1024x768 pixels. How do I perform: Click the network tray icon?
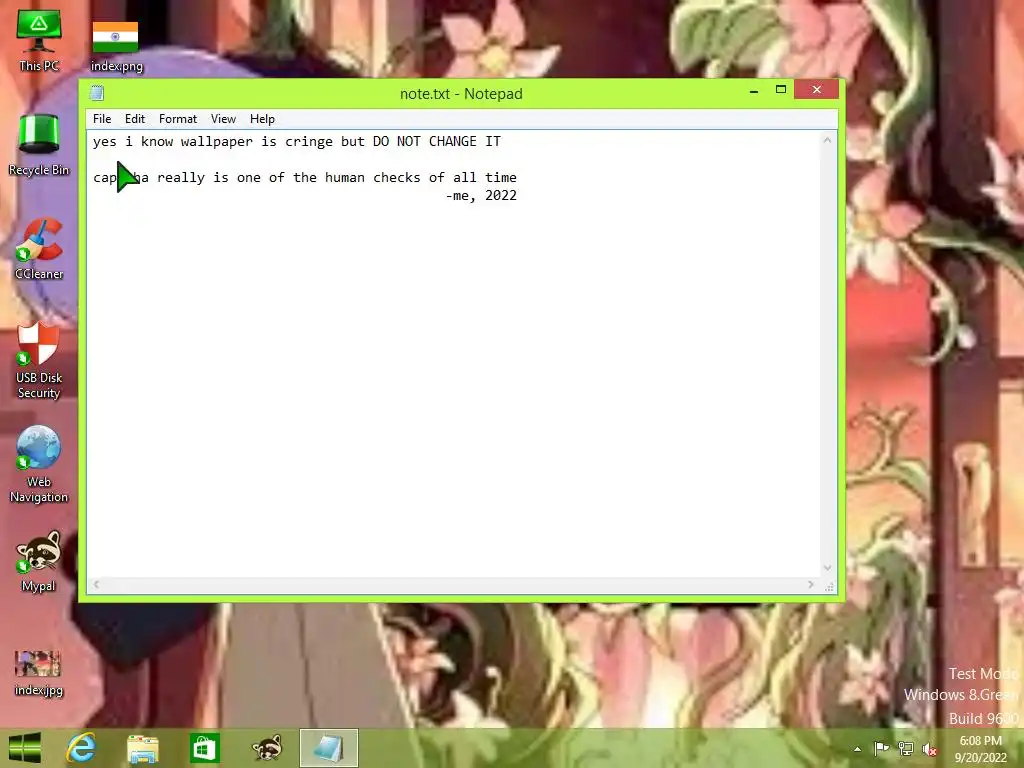[x=906, y=748]
